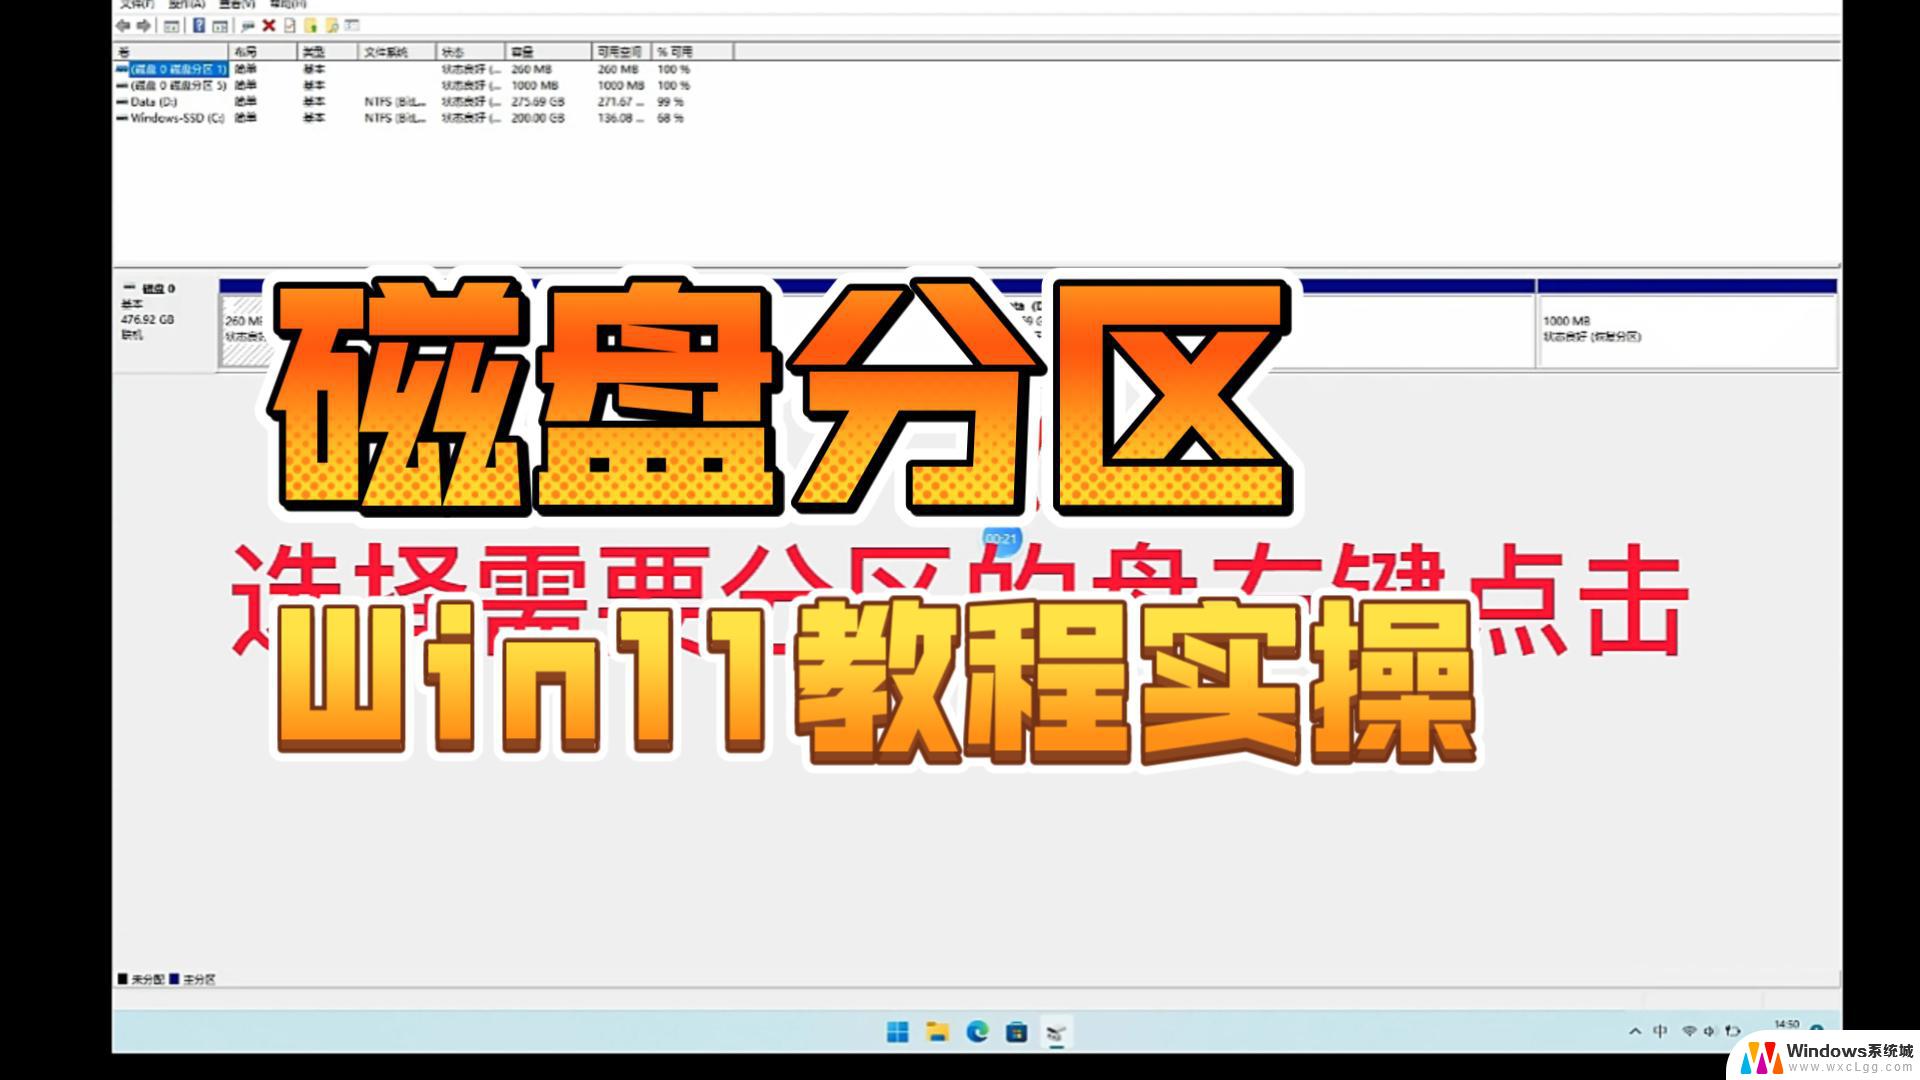Viewport: 1920px width, 1080px height.
Task: Open File Explorer from the taskbar
Action: (937, 1032)
